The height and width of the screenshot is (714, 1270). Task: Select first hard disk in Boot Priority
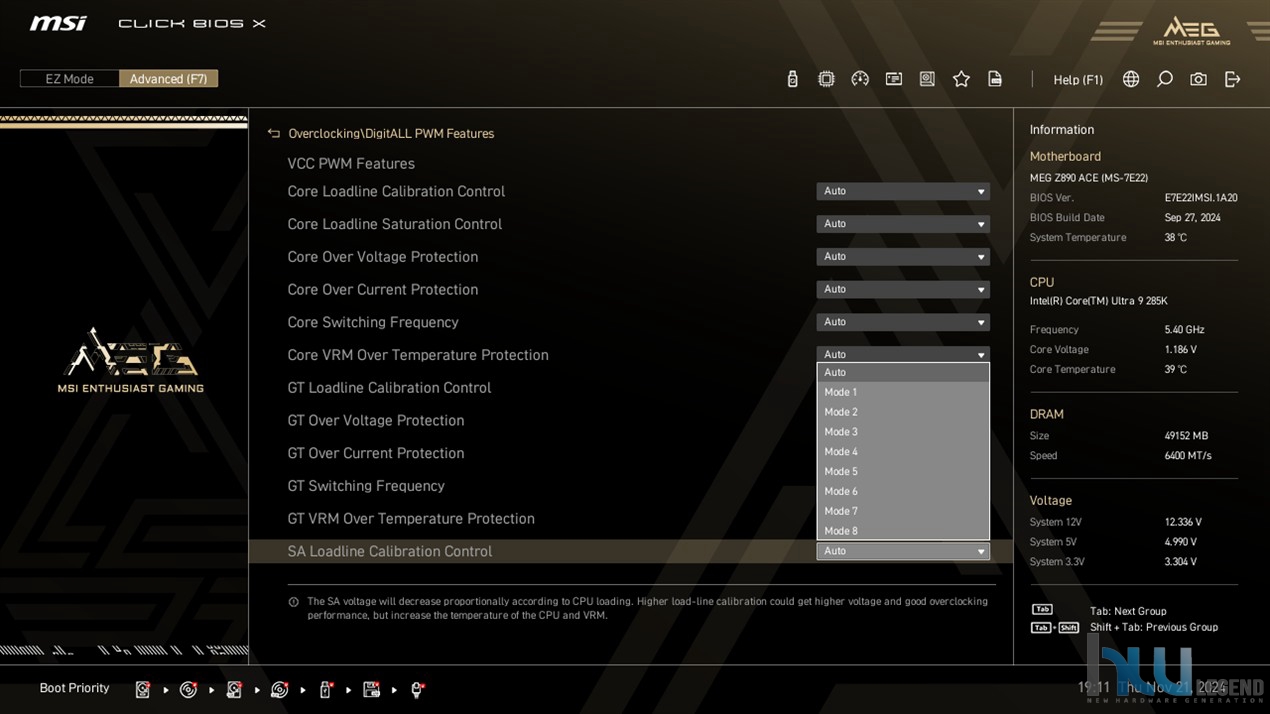(143, 689)
